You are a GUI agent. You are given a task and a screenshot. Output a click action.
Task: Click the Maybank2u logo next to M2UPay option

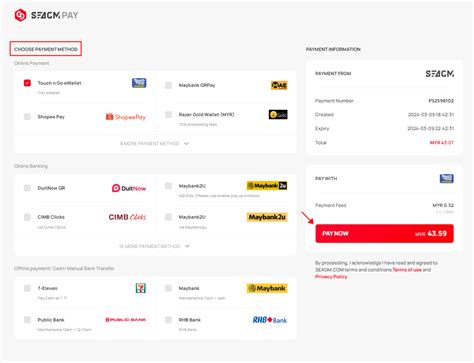267,186
